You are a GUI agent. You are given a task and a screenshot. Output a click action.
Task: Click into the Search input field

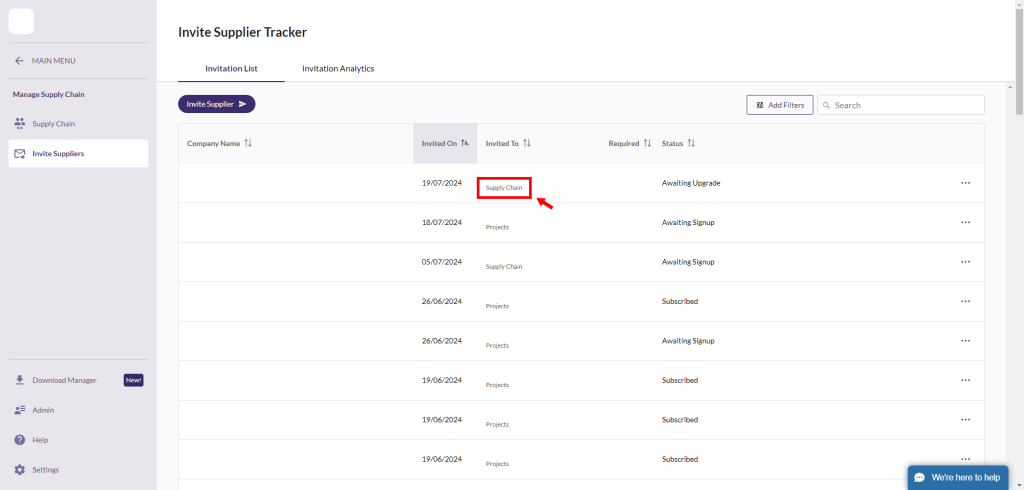pos(905,105)
